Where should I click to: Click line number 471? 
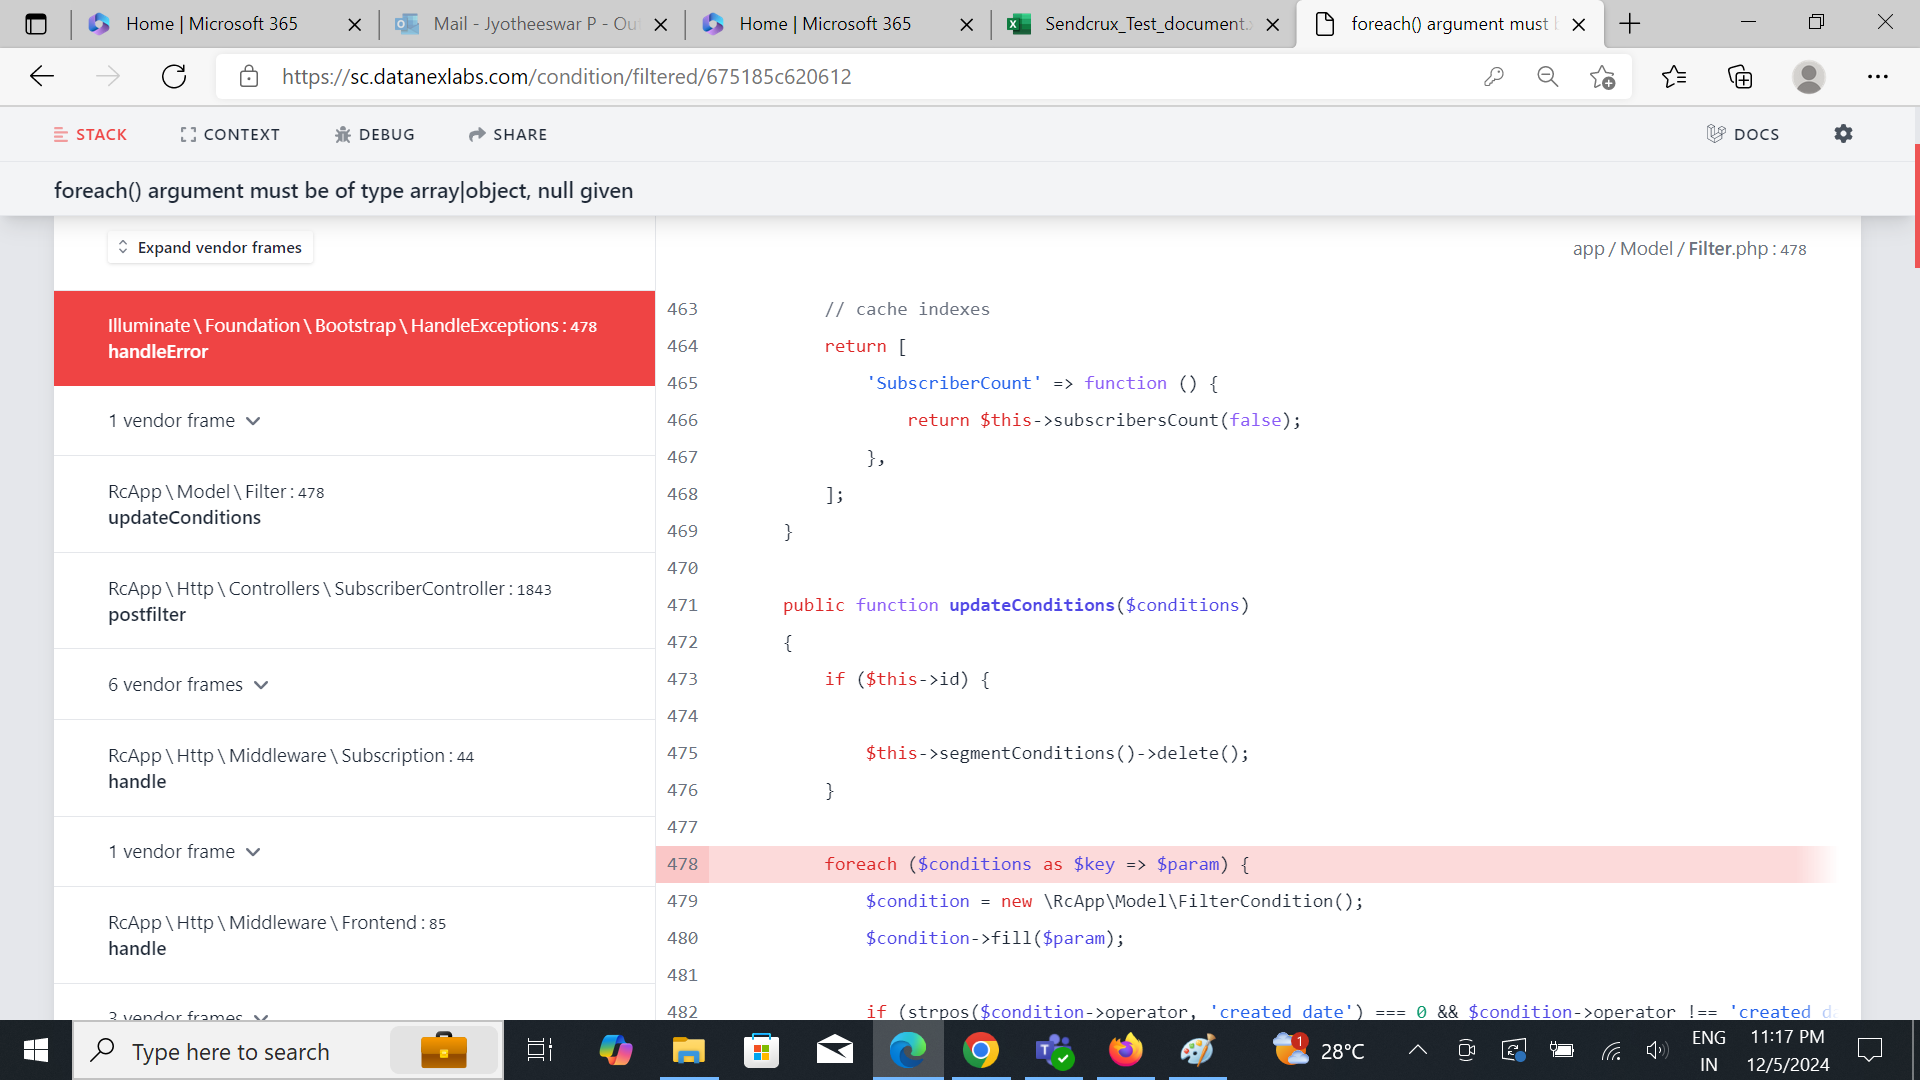tap(682, 605)
